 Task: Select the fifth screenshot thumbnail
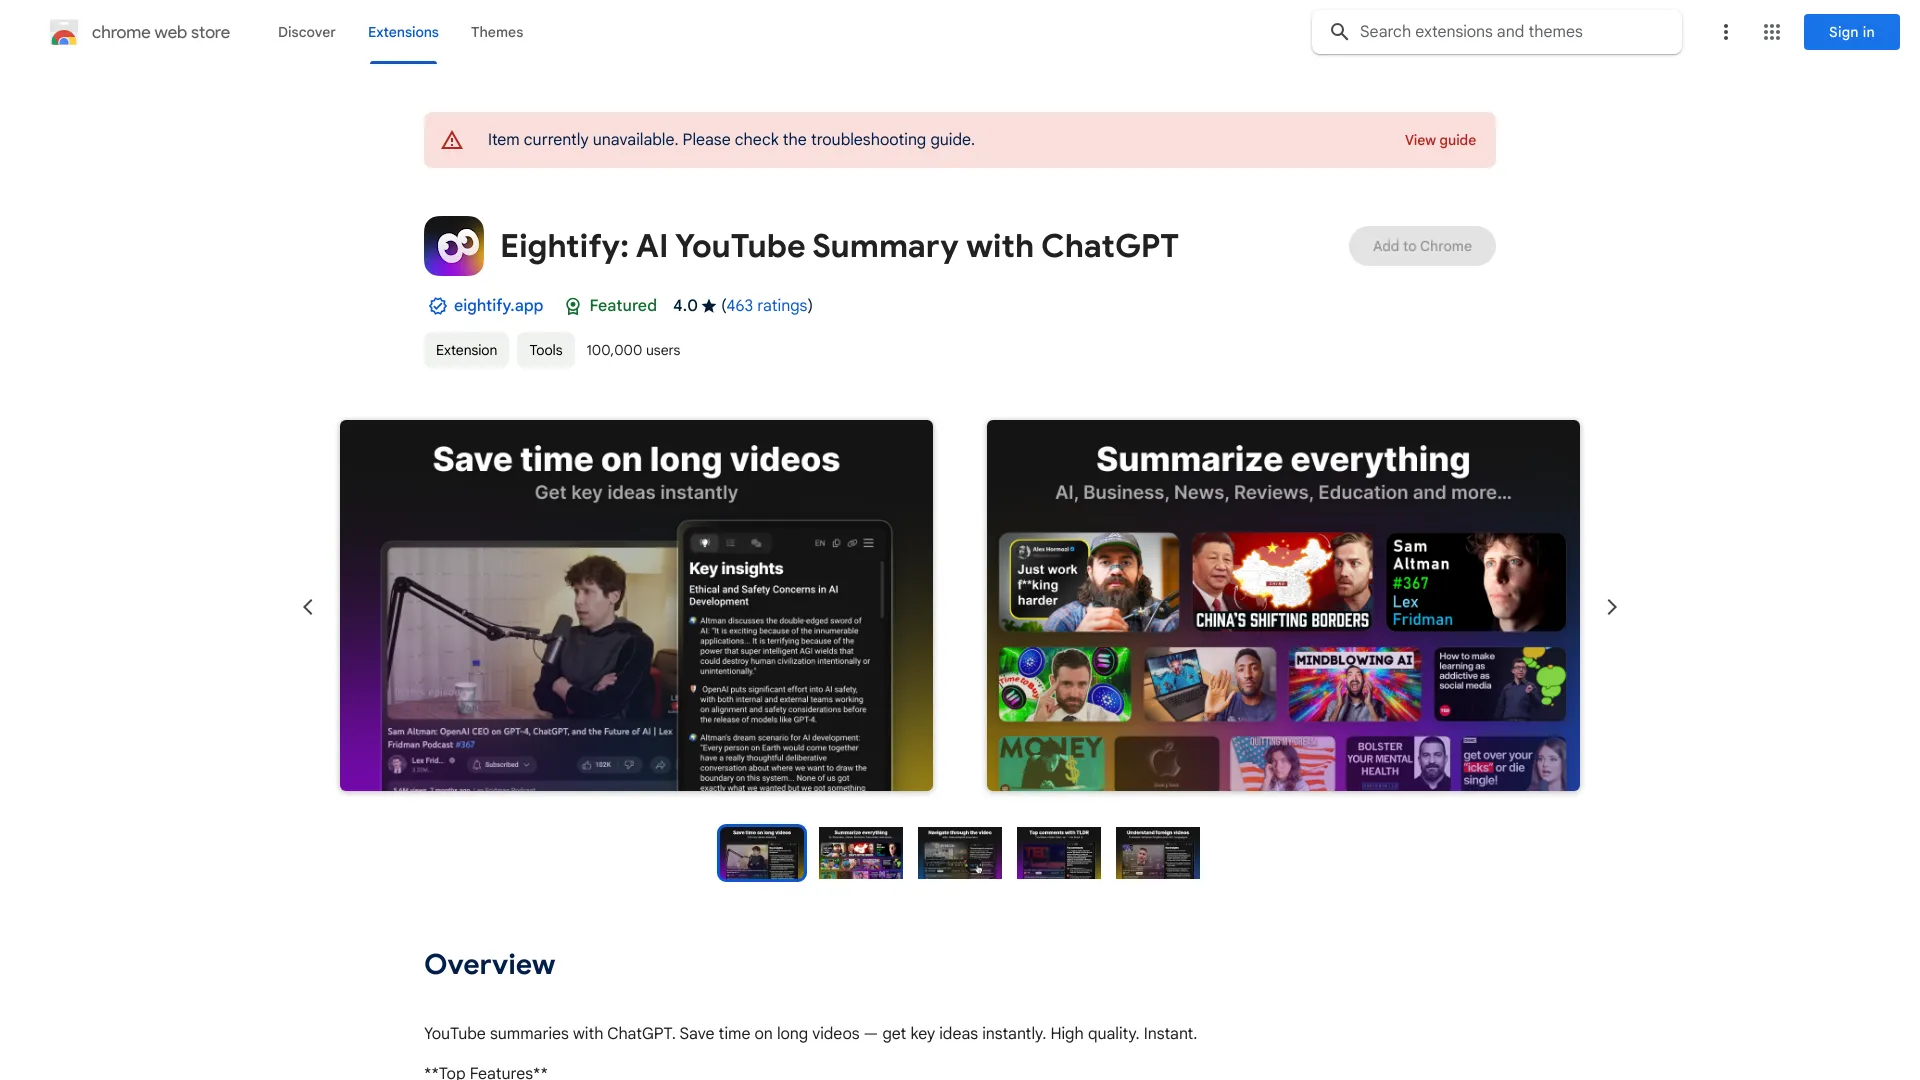[x=1156, y=853]
